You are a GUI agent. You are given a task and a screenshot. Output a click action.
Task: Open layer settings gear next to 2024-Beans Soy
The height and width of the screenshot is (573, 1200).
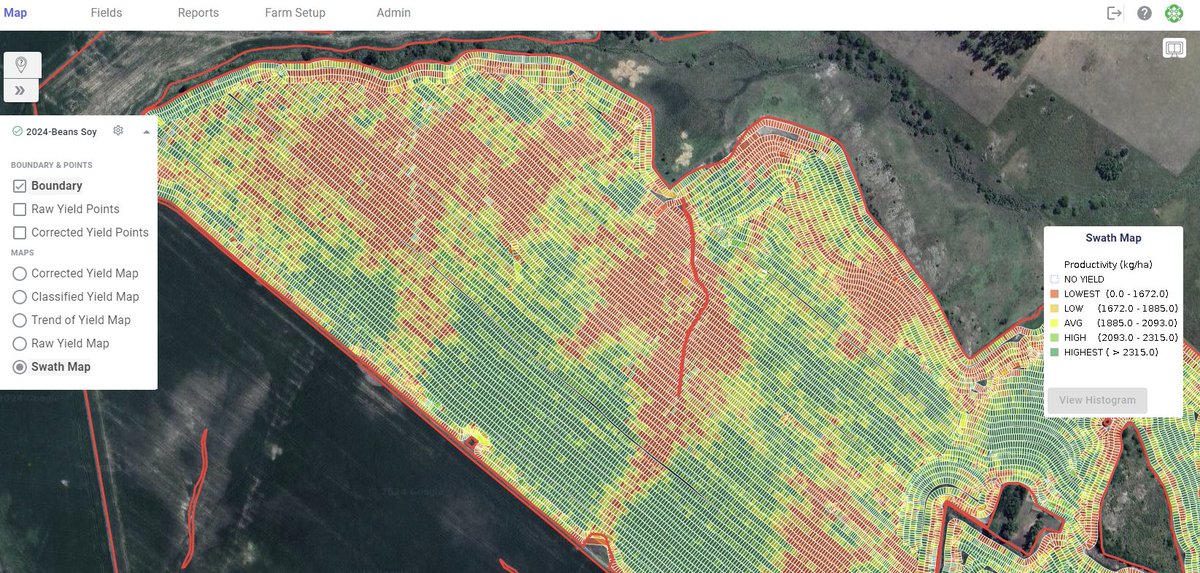coord(118,131)
